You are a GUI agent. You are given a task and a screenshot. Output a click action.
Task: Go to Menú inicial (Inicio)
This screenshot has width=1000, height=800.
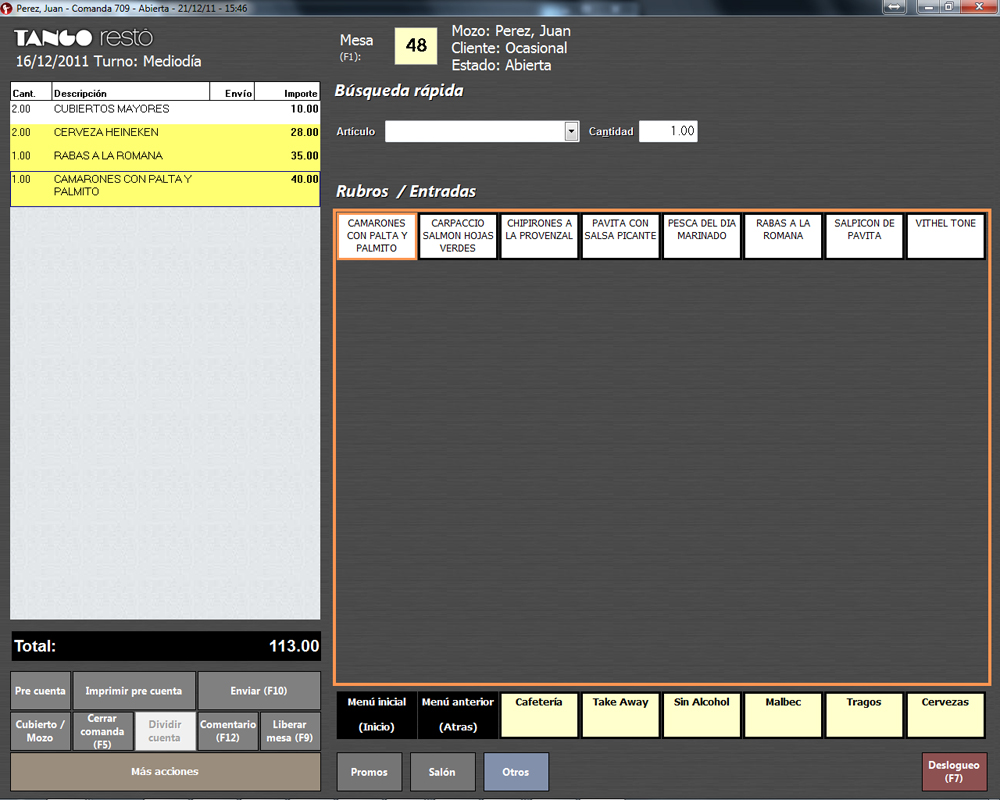point(377,715)
